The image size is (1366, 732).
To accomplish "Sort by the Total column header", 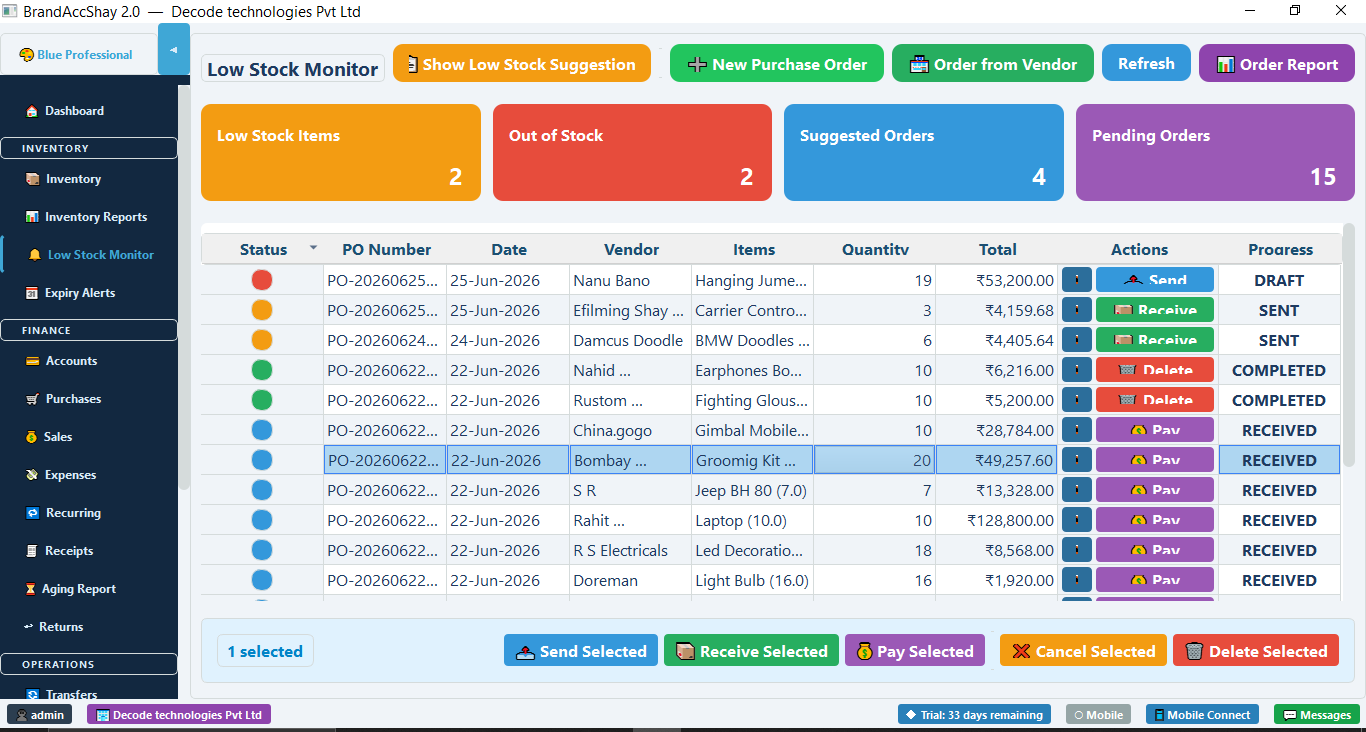I will click(997, 249).
